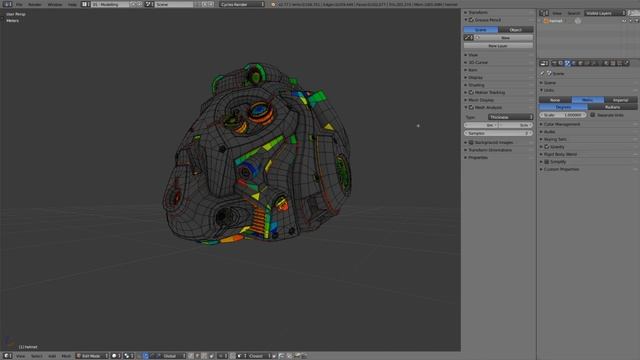Open the Physics properties tab icon

pos(627,63)
